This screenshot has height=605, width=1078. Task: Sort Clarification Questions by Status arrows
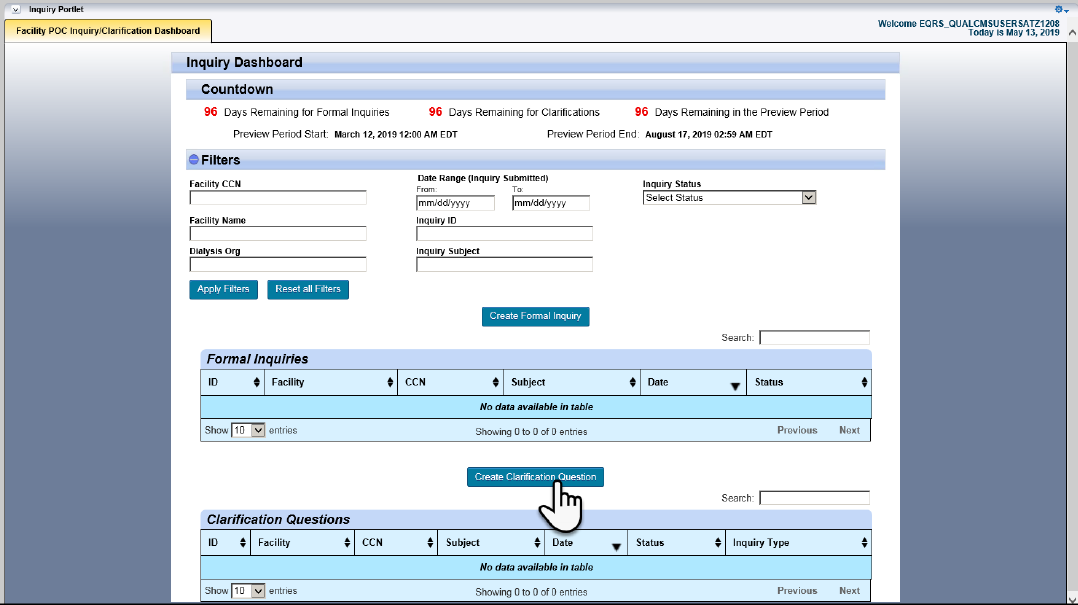coord(718,543)
